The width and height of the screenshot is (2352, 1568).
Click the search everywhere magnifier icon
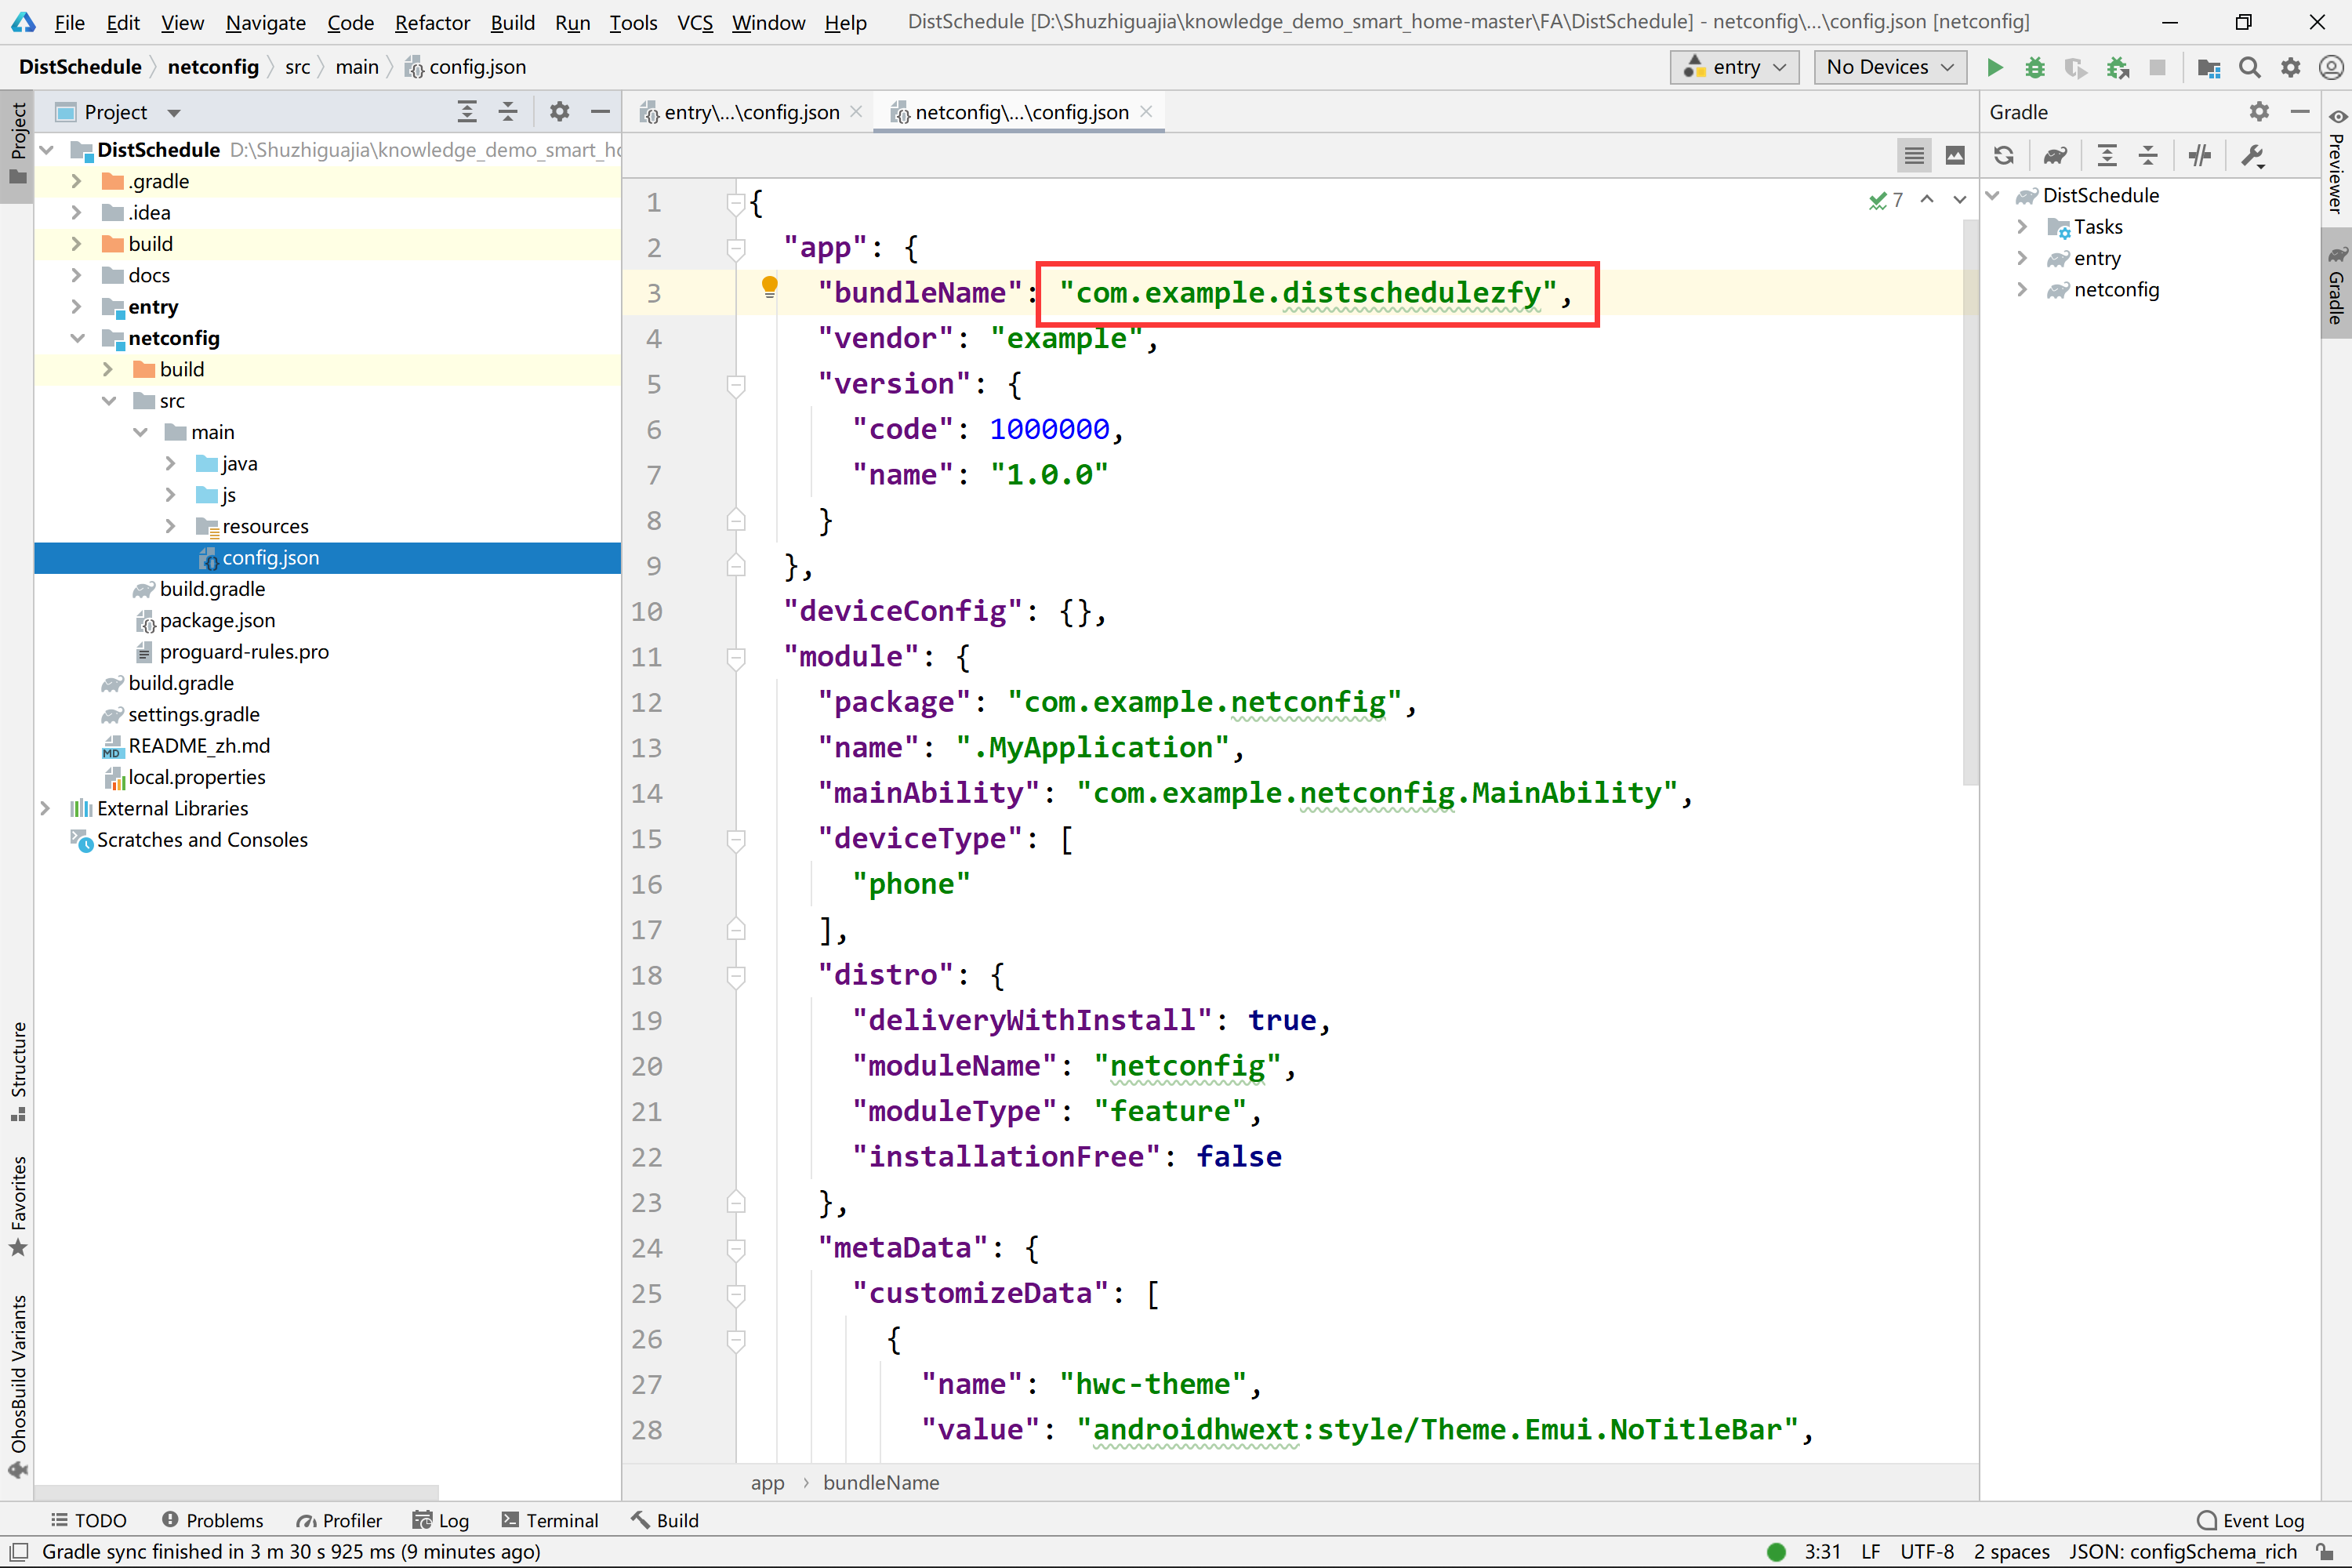(x=2249, y=67)
